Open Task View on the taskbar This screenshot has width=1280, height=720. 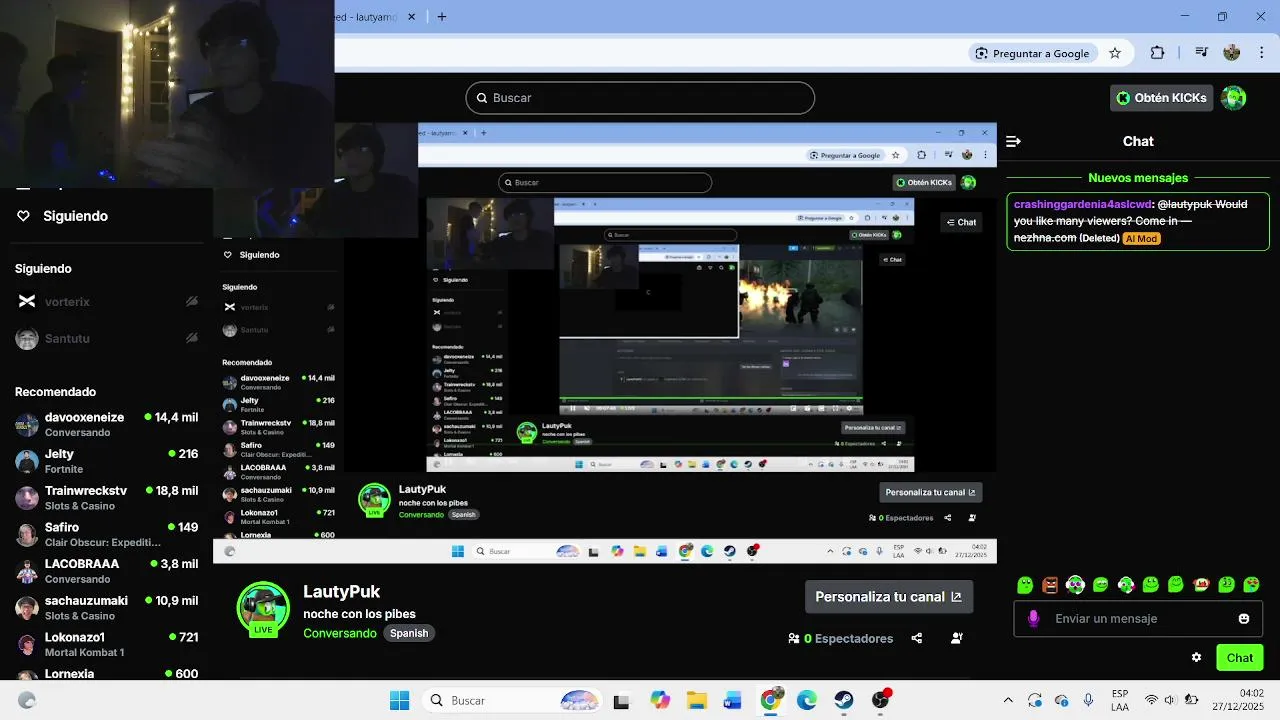[621, 701]
